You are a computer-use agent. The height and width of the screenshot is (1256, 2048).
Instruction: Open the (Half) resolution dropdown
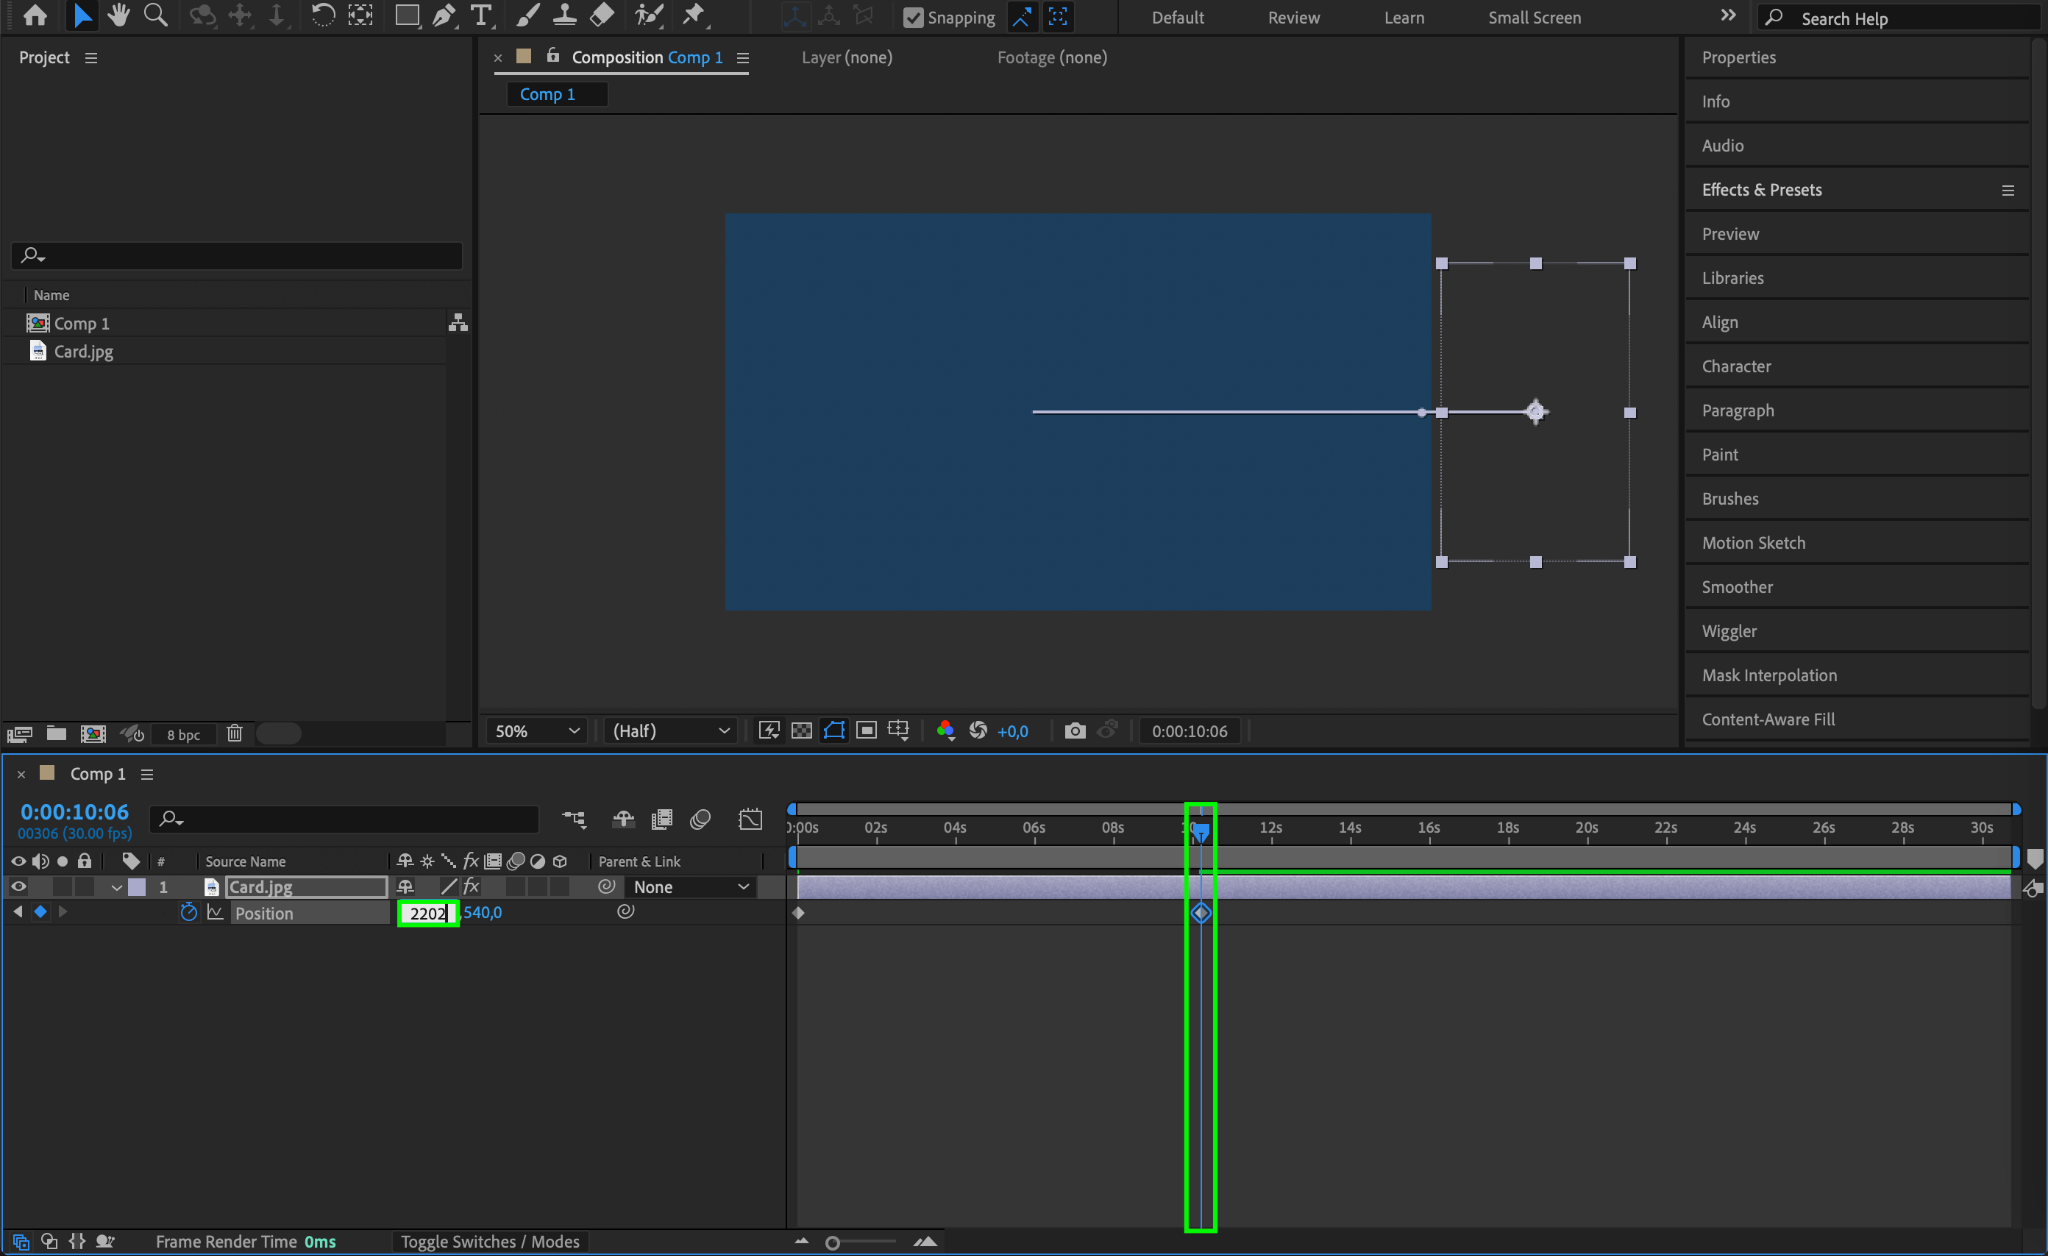pyautogui.click(x=670, y=731)
